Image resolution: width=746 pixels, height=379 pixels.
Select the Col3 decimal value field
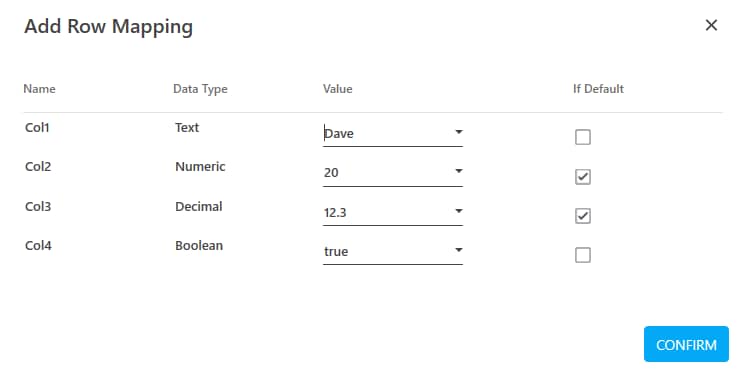(393, 213)
